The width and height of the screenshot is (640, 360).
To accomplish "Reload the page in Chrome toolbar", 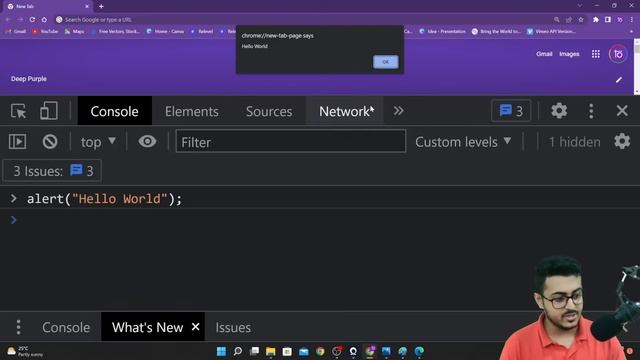I will pos(32,19).
